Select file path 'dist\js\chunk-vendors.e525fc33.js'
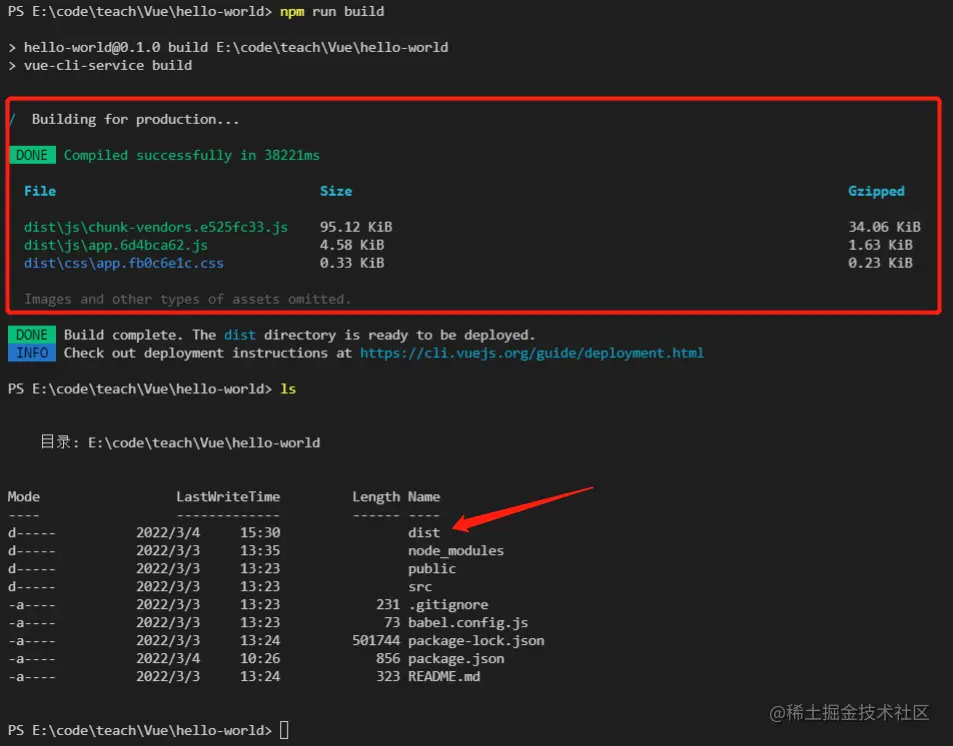The image size is (953, 746). [156, 227]
